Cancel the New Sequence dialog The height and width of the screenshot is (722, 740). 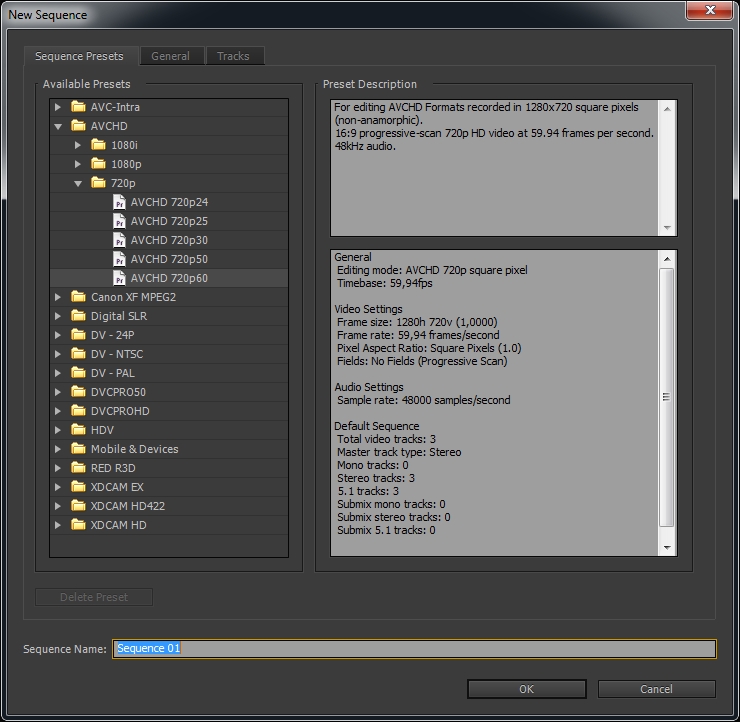(656, 689)
